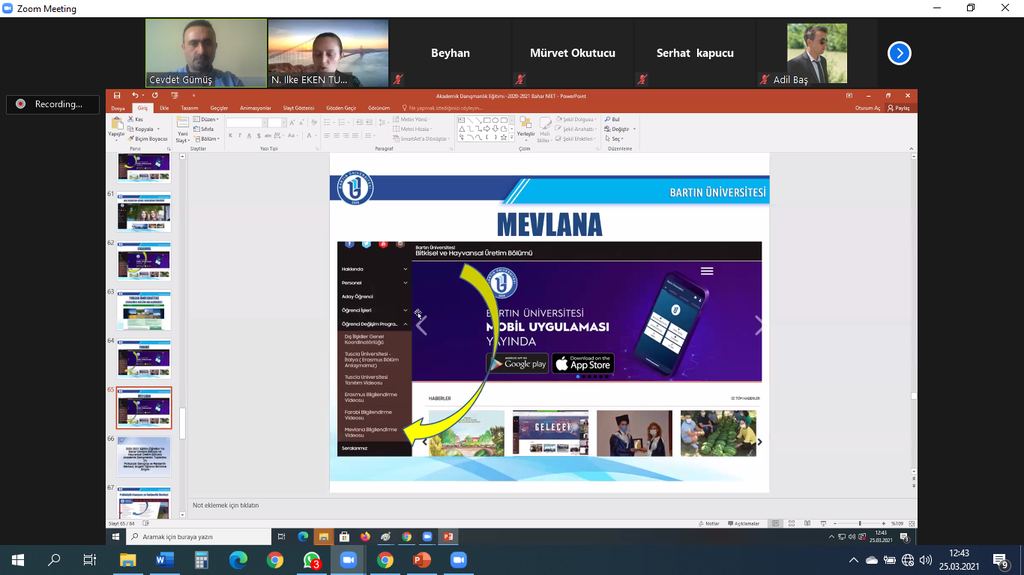Click the zoom-in plus button
This screenshot has width=1024, height=575.
pyautogui.click(x=884, y=523)
